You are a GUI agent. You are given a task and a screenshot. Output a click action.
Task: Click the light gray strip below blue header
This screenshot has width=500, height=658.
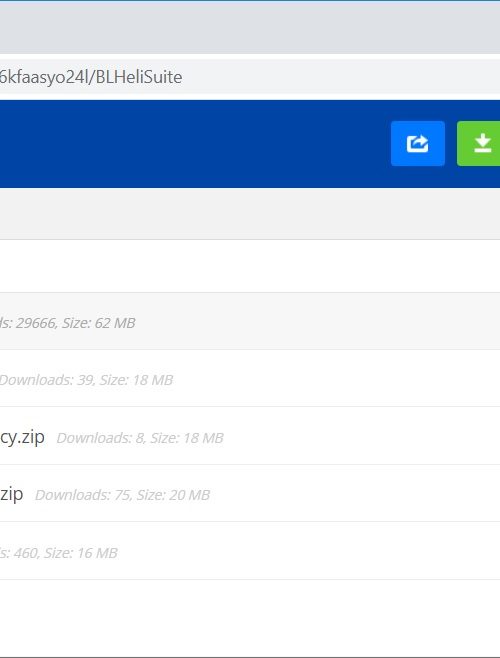(250, 214)
